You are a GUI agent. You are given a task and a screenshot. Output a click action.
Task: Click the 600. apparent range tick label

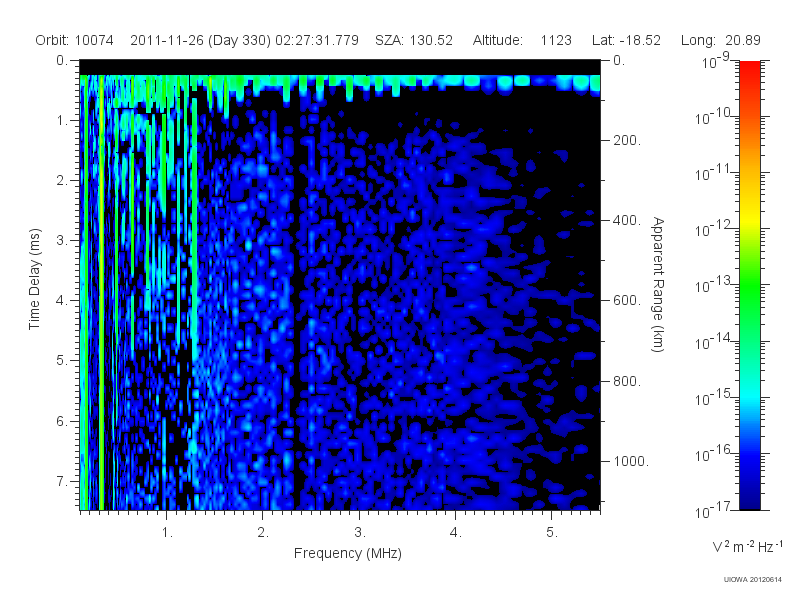627,301
